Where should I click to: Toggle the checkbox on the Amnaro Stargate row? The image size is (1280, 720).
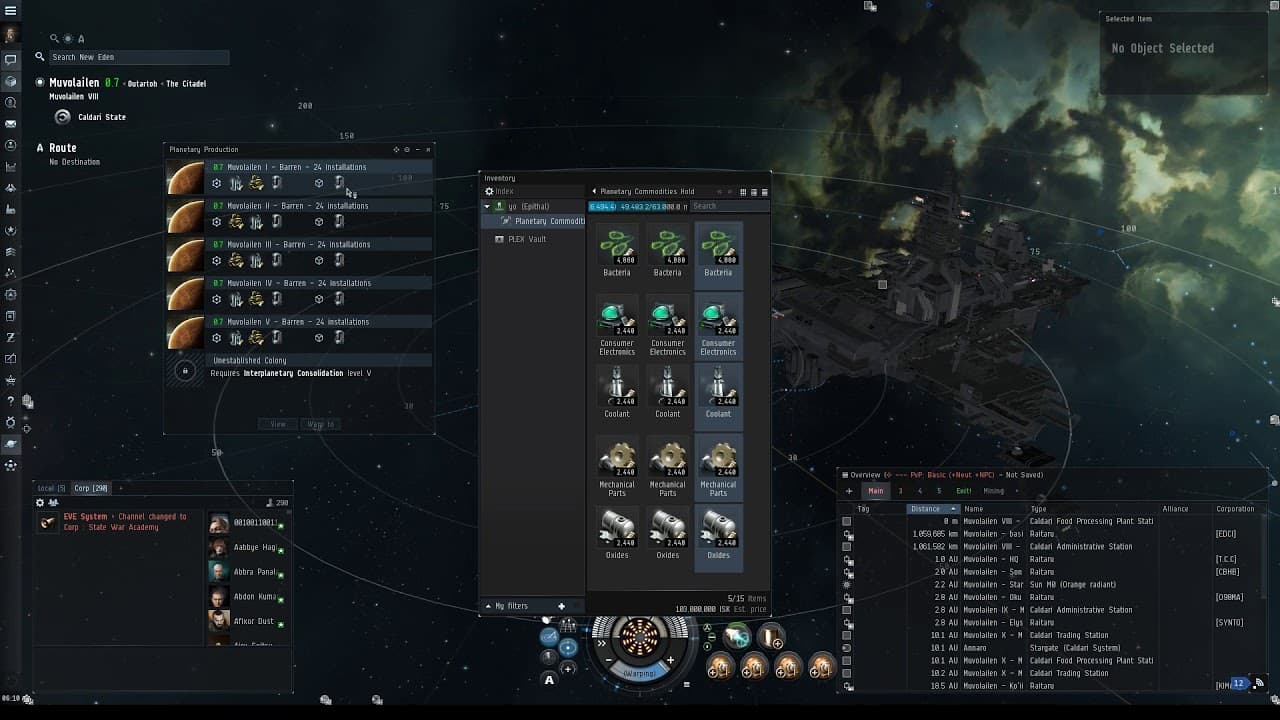(847, 648)
